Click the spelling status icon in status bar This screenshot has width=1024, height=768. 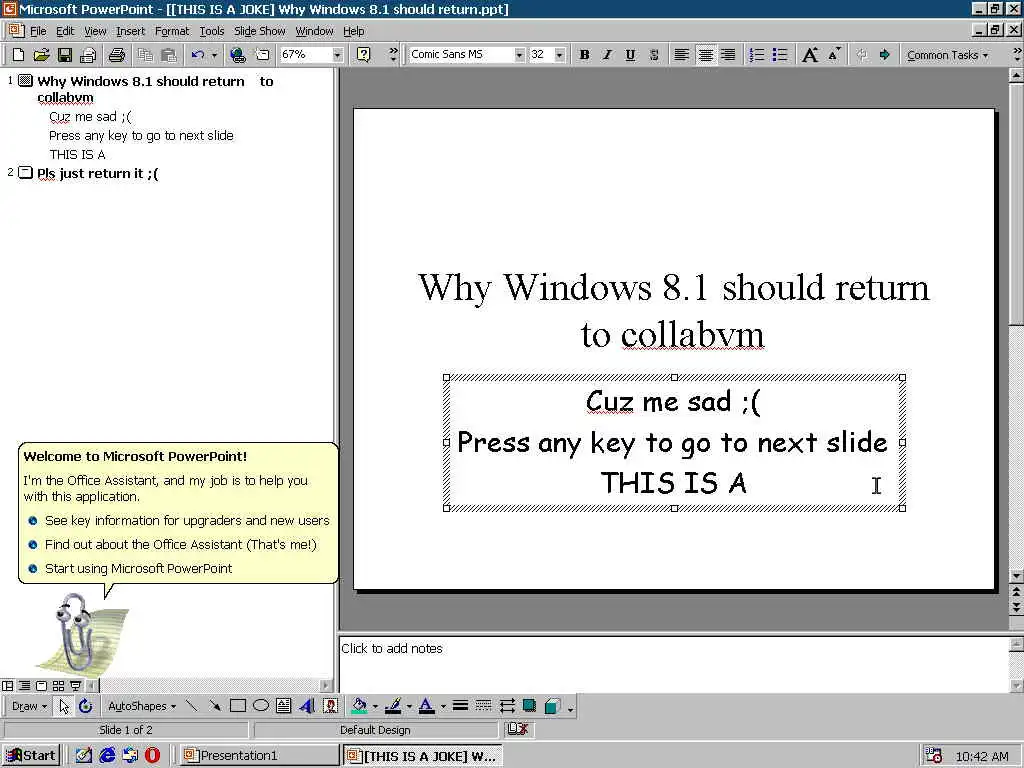(517, 729)
